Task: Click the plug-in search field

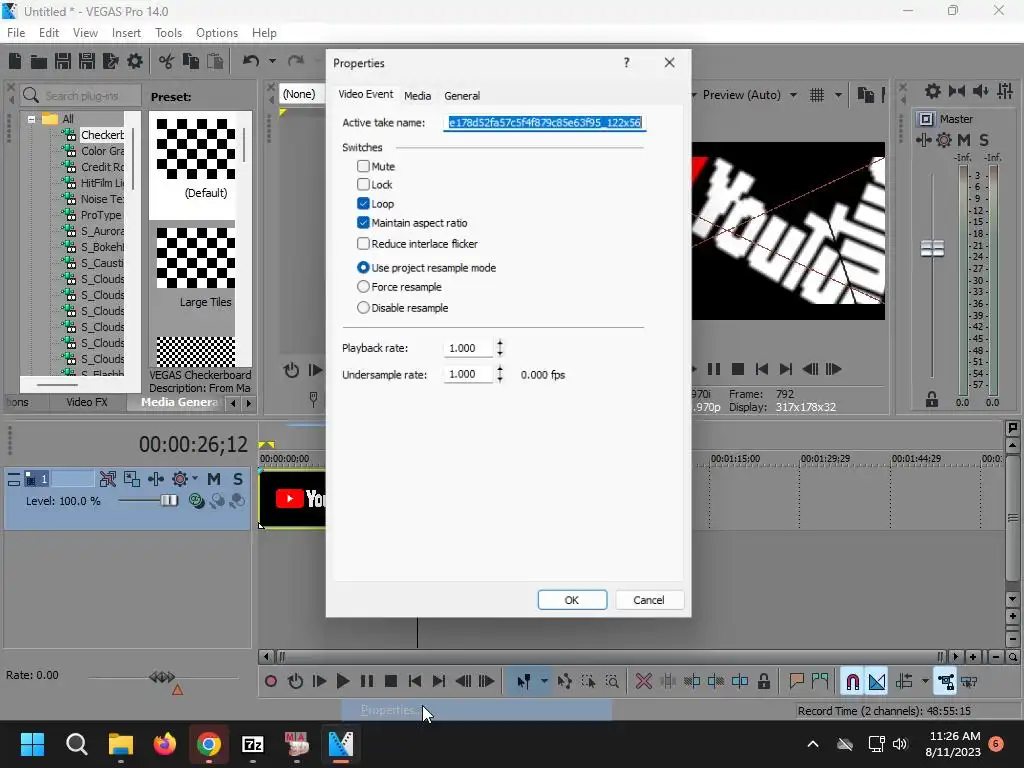Action: (80, 95)
